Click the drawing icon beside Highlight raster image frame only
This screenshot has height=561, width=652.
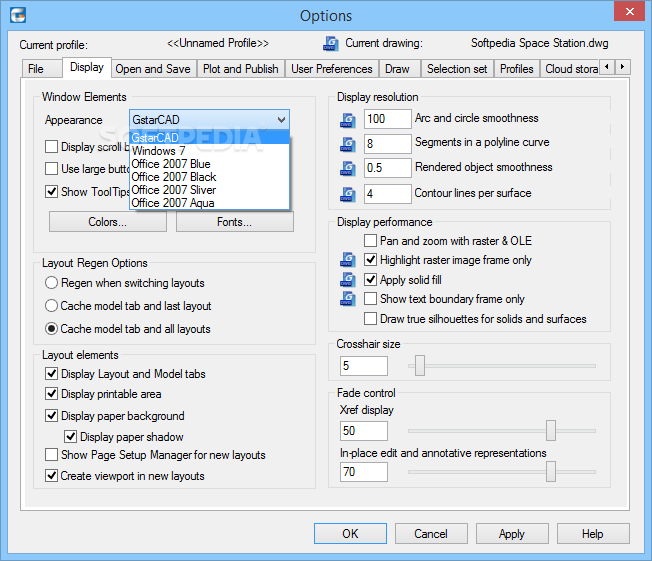click(348, 260)
